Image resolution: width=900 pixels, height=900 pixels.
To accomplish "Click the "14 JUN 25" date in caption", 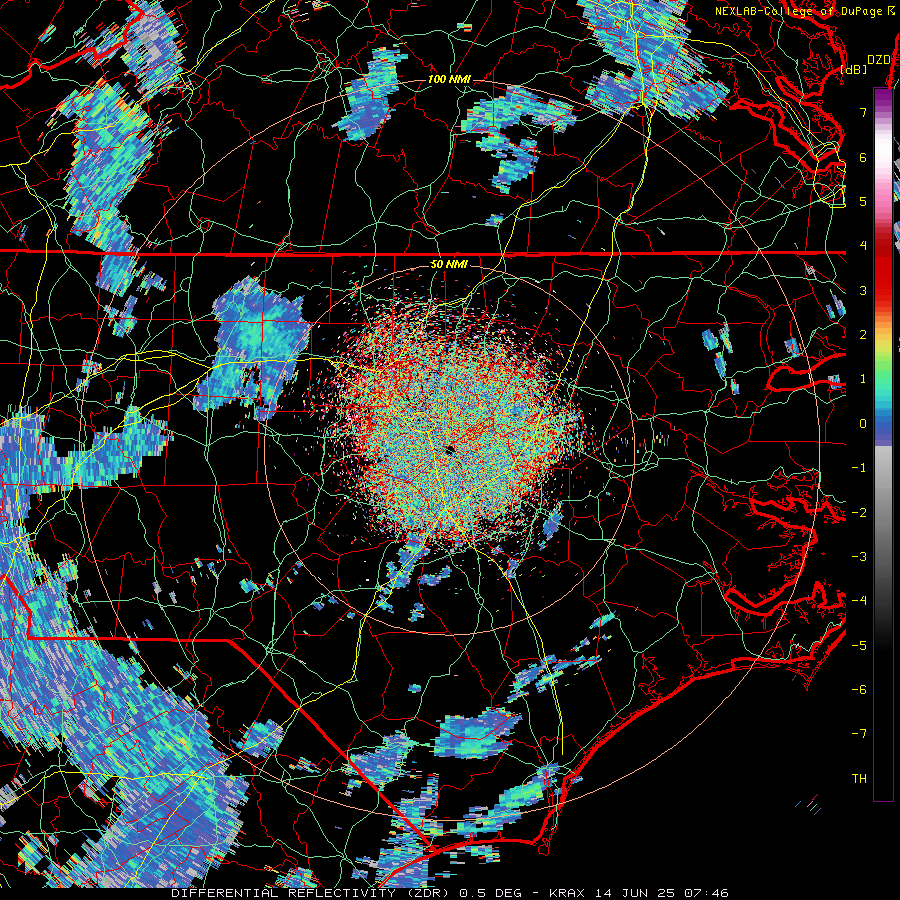I will [637, 893].
